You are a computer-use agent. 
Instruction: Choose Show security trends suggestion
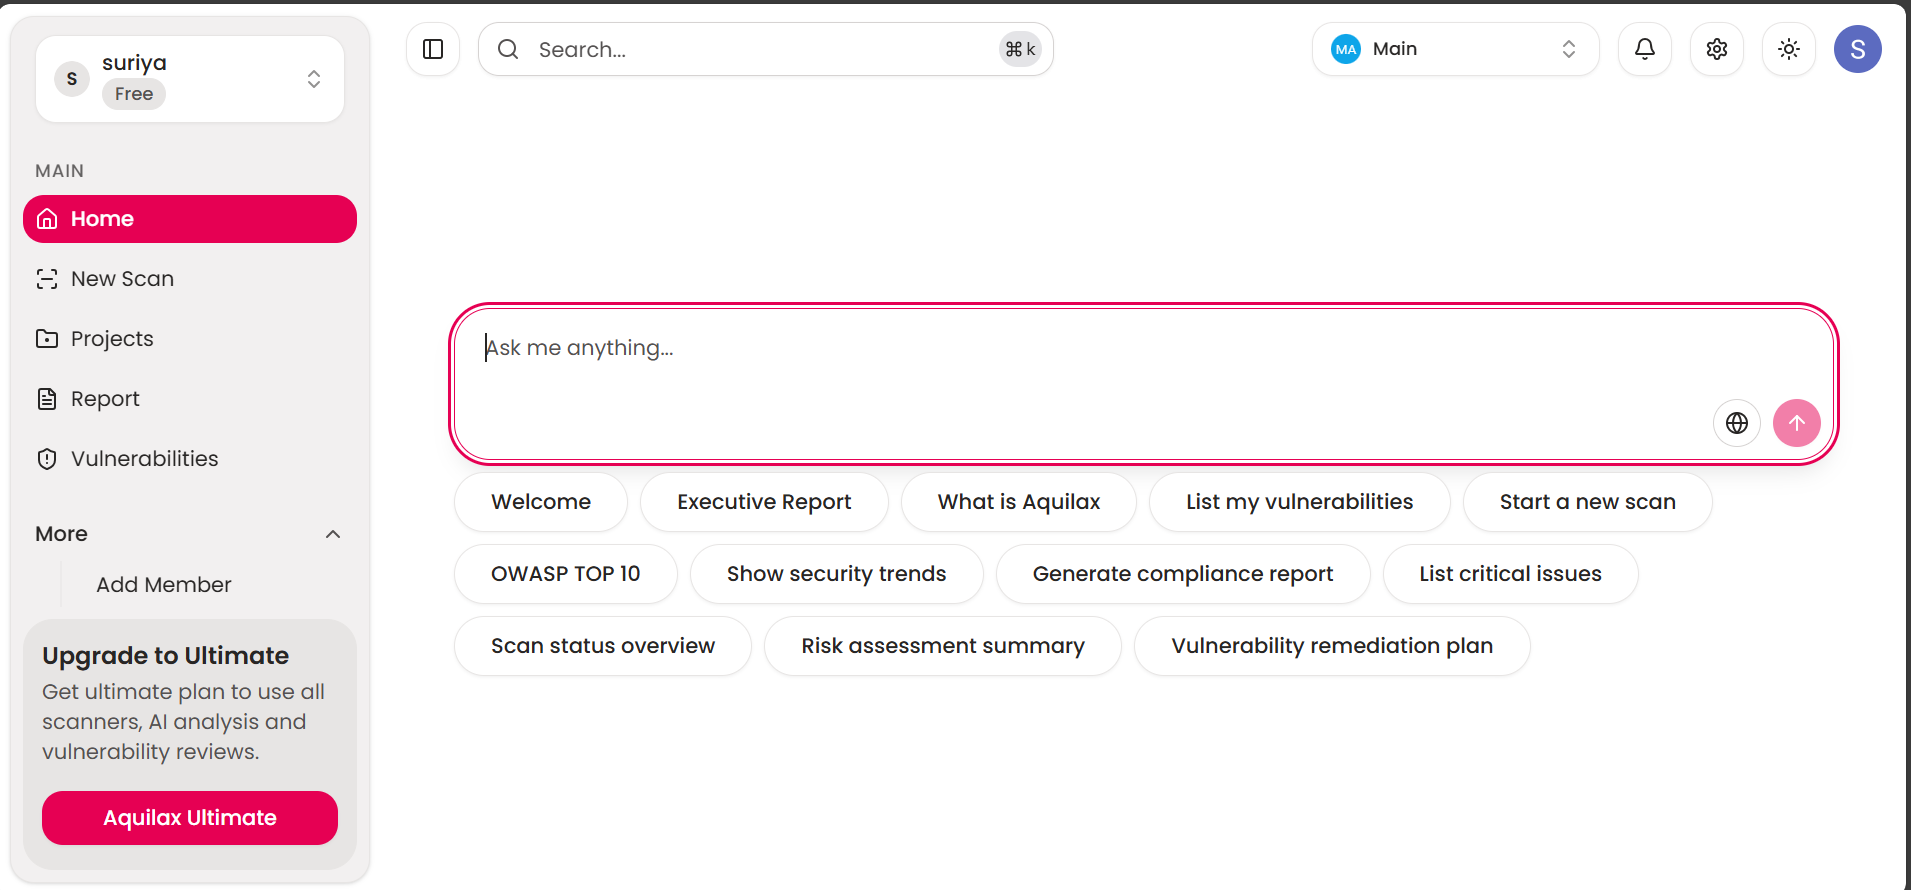tap(837, 574)
